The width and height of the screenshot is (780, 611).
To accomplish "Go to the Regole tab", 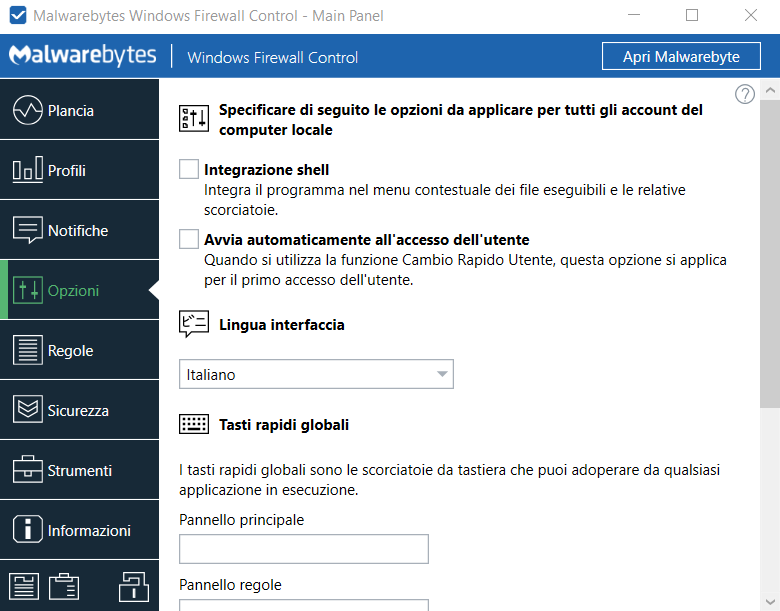I will (80, 350).
